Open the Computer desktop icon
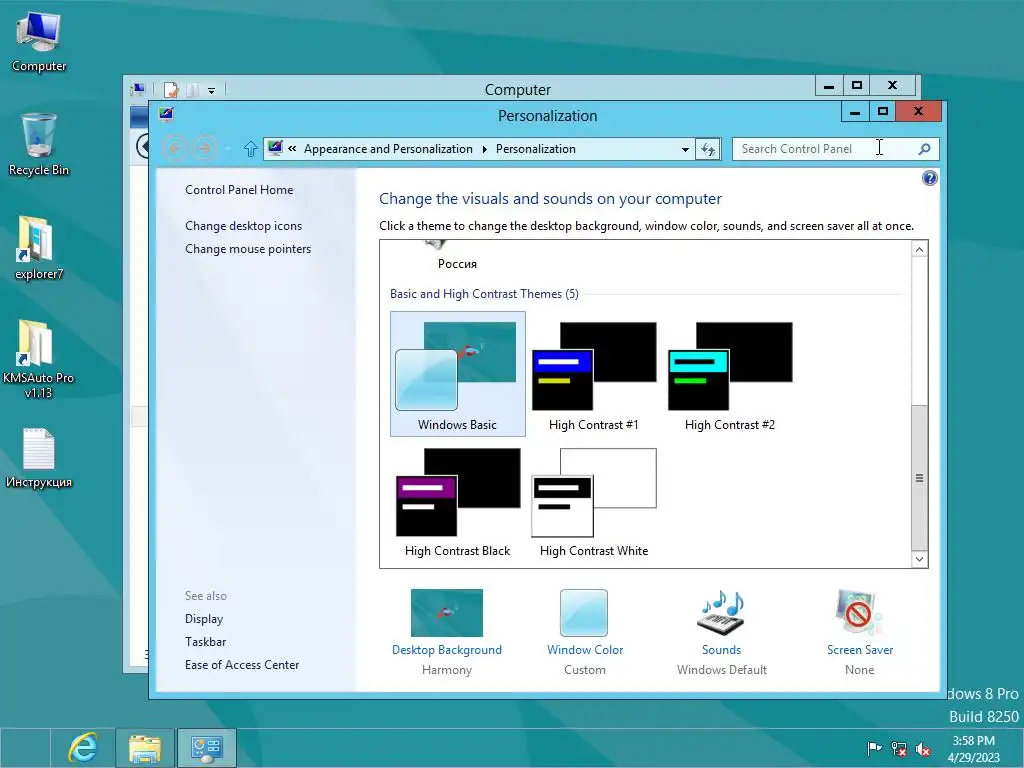 (x=39, y=42)
